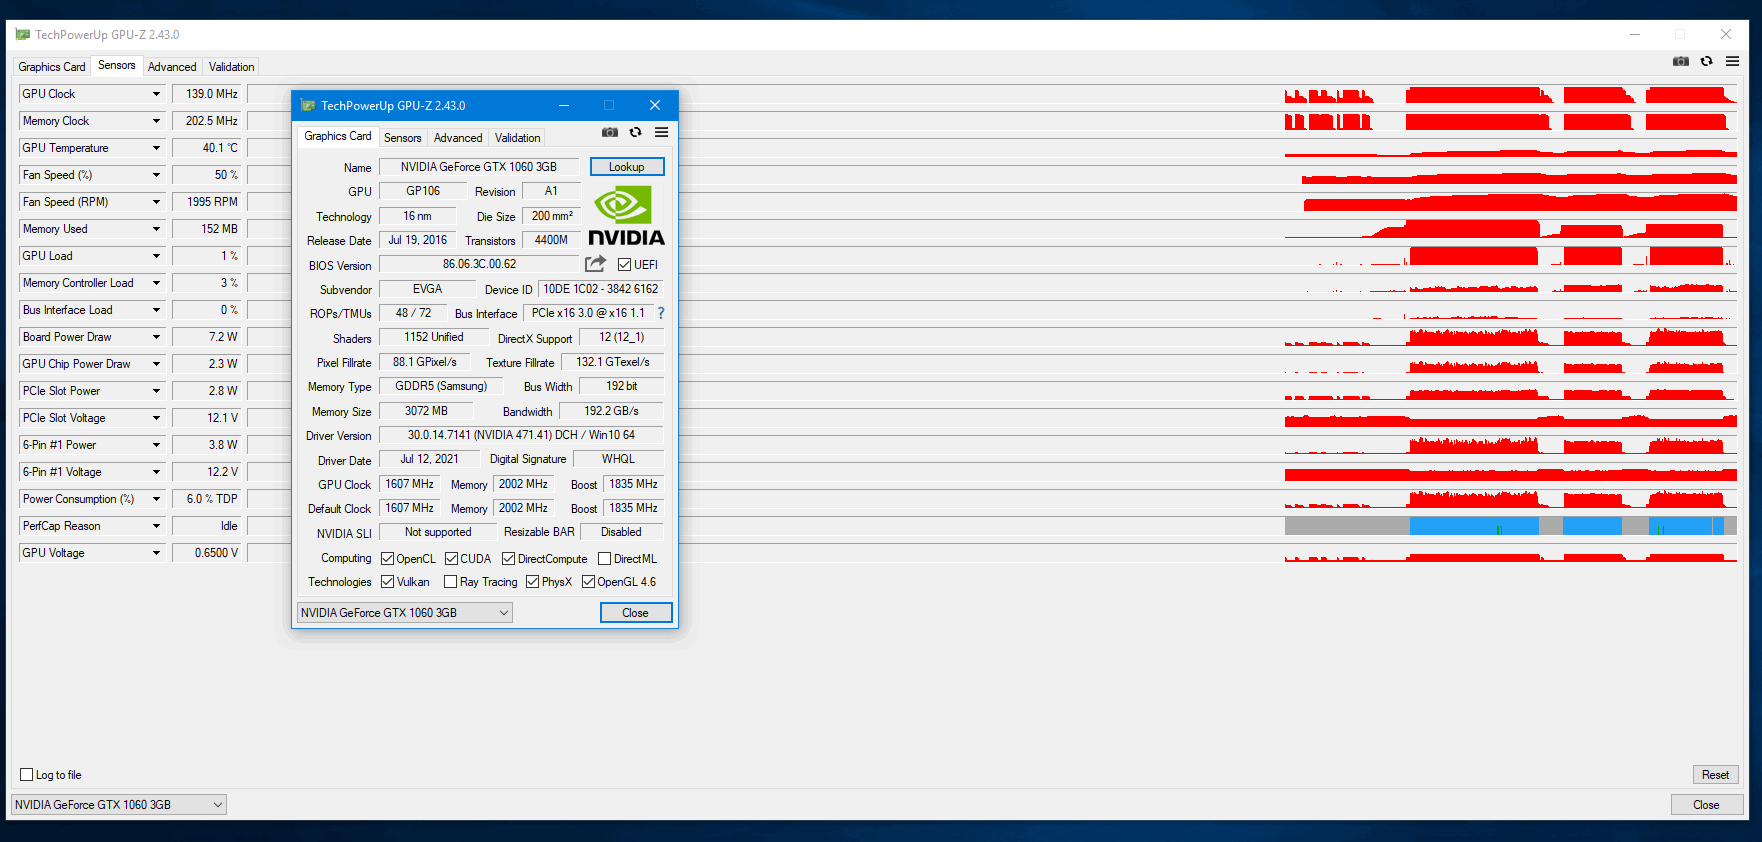
Task: Open hamburger menu in background Sensors window
Action: 1732,61
